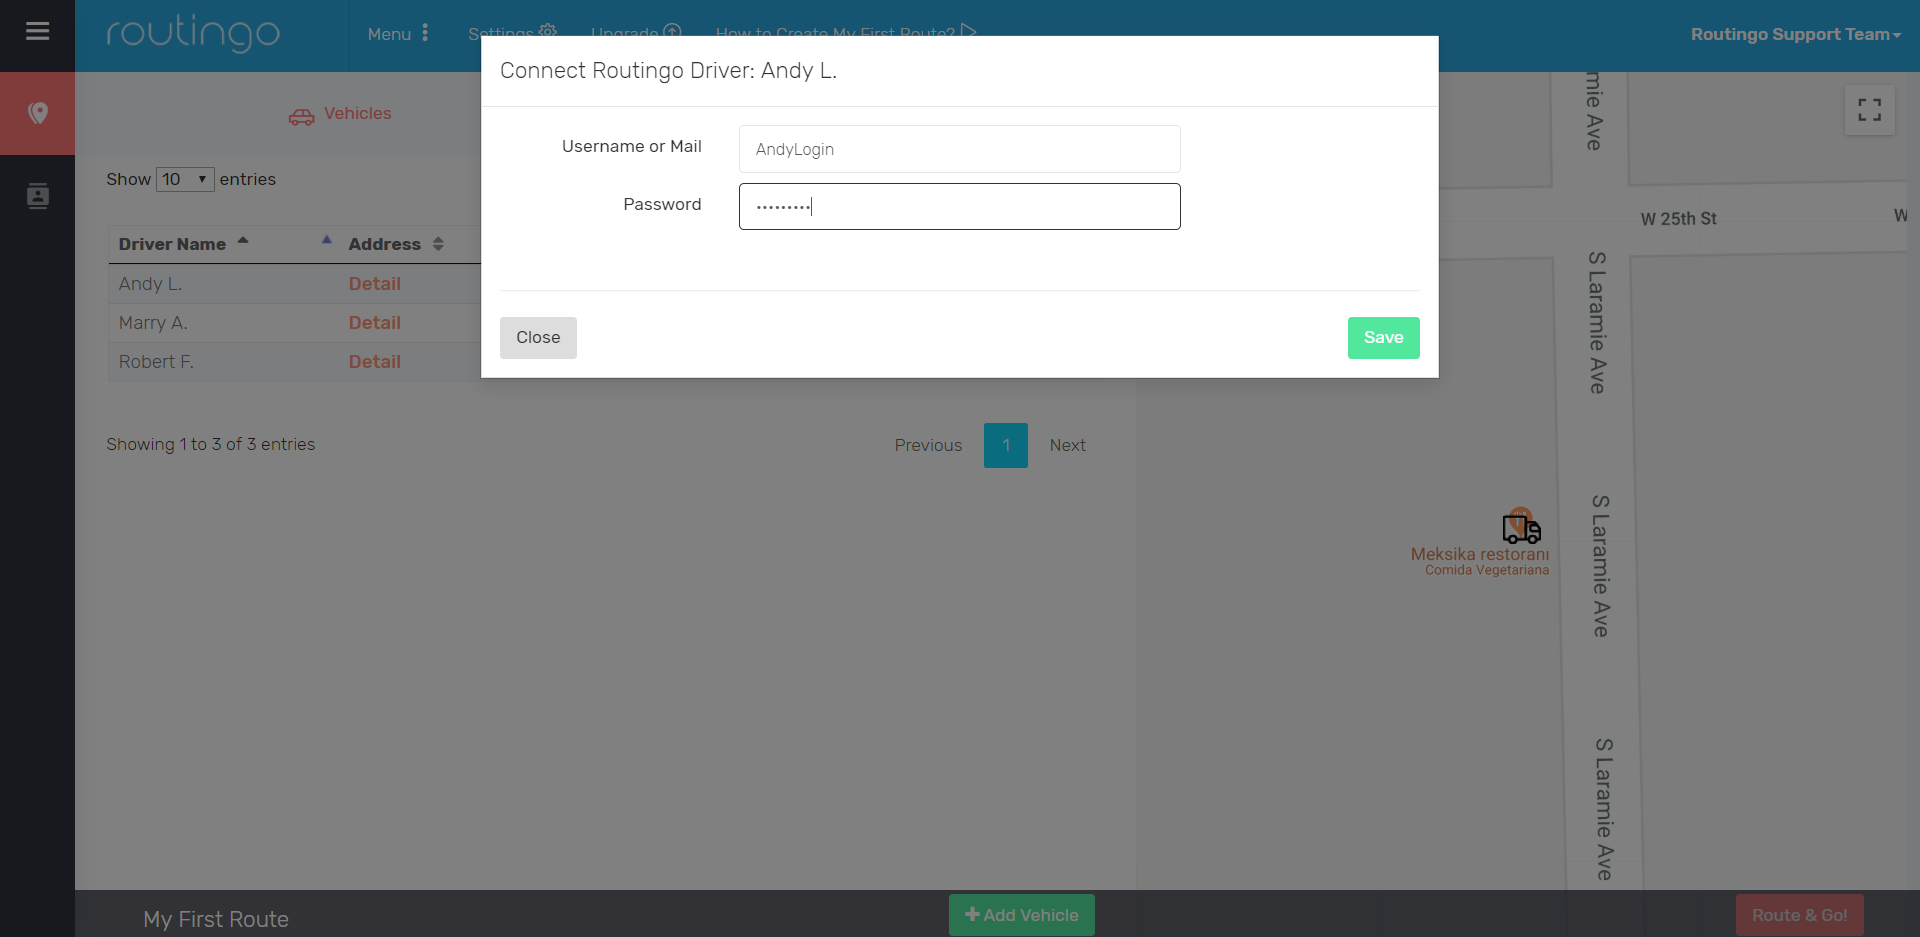Click the Address column header text
Viewport: 1920px width, 937px height.
384,244
